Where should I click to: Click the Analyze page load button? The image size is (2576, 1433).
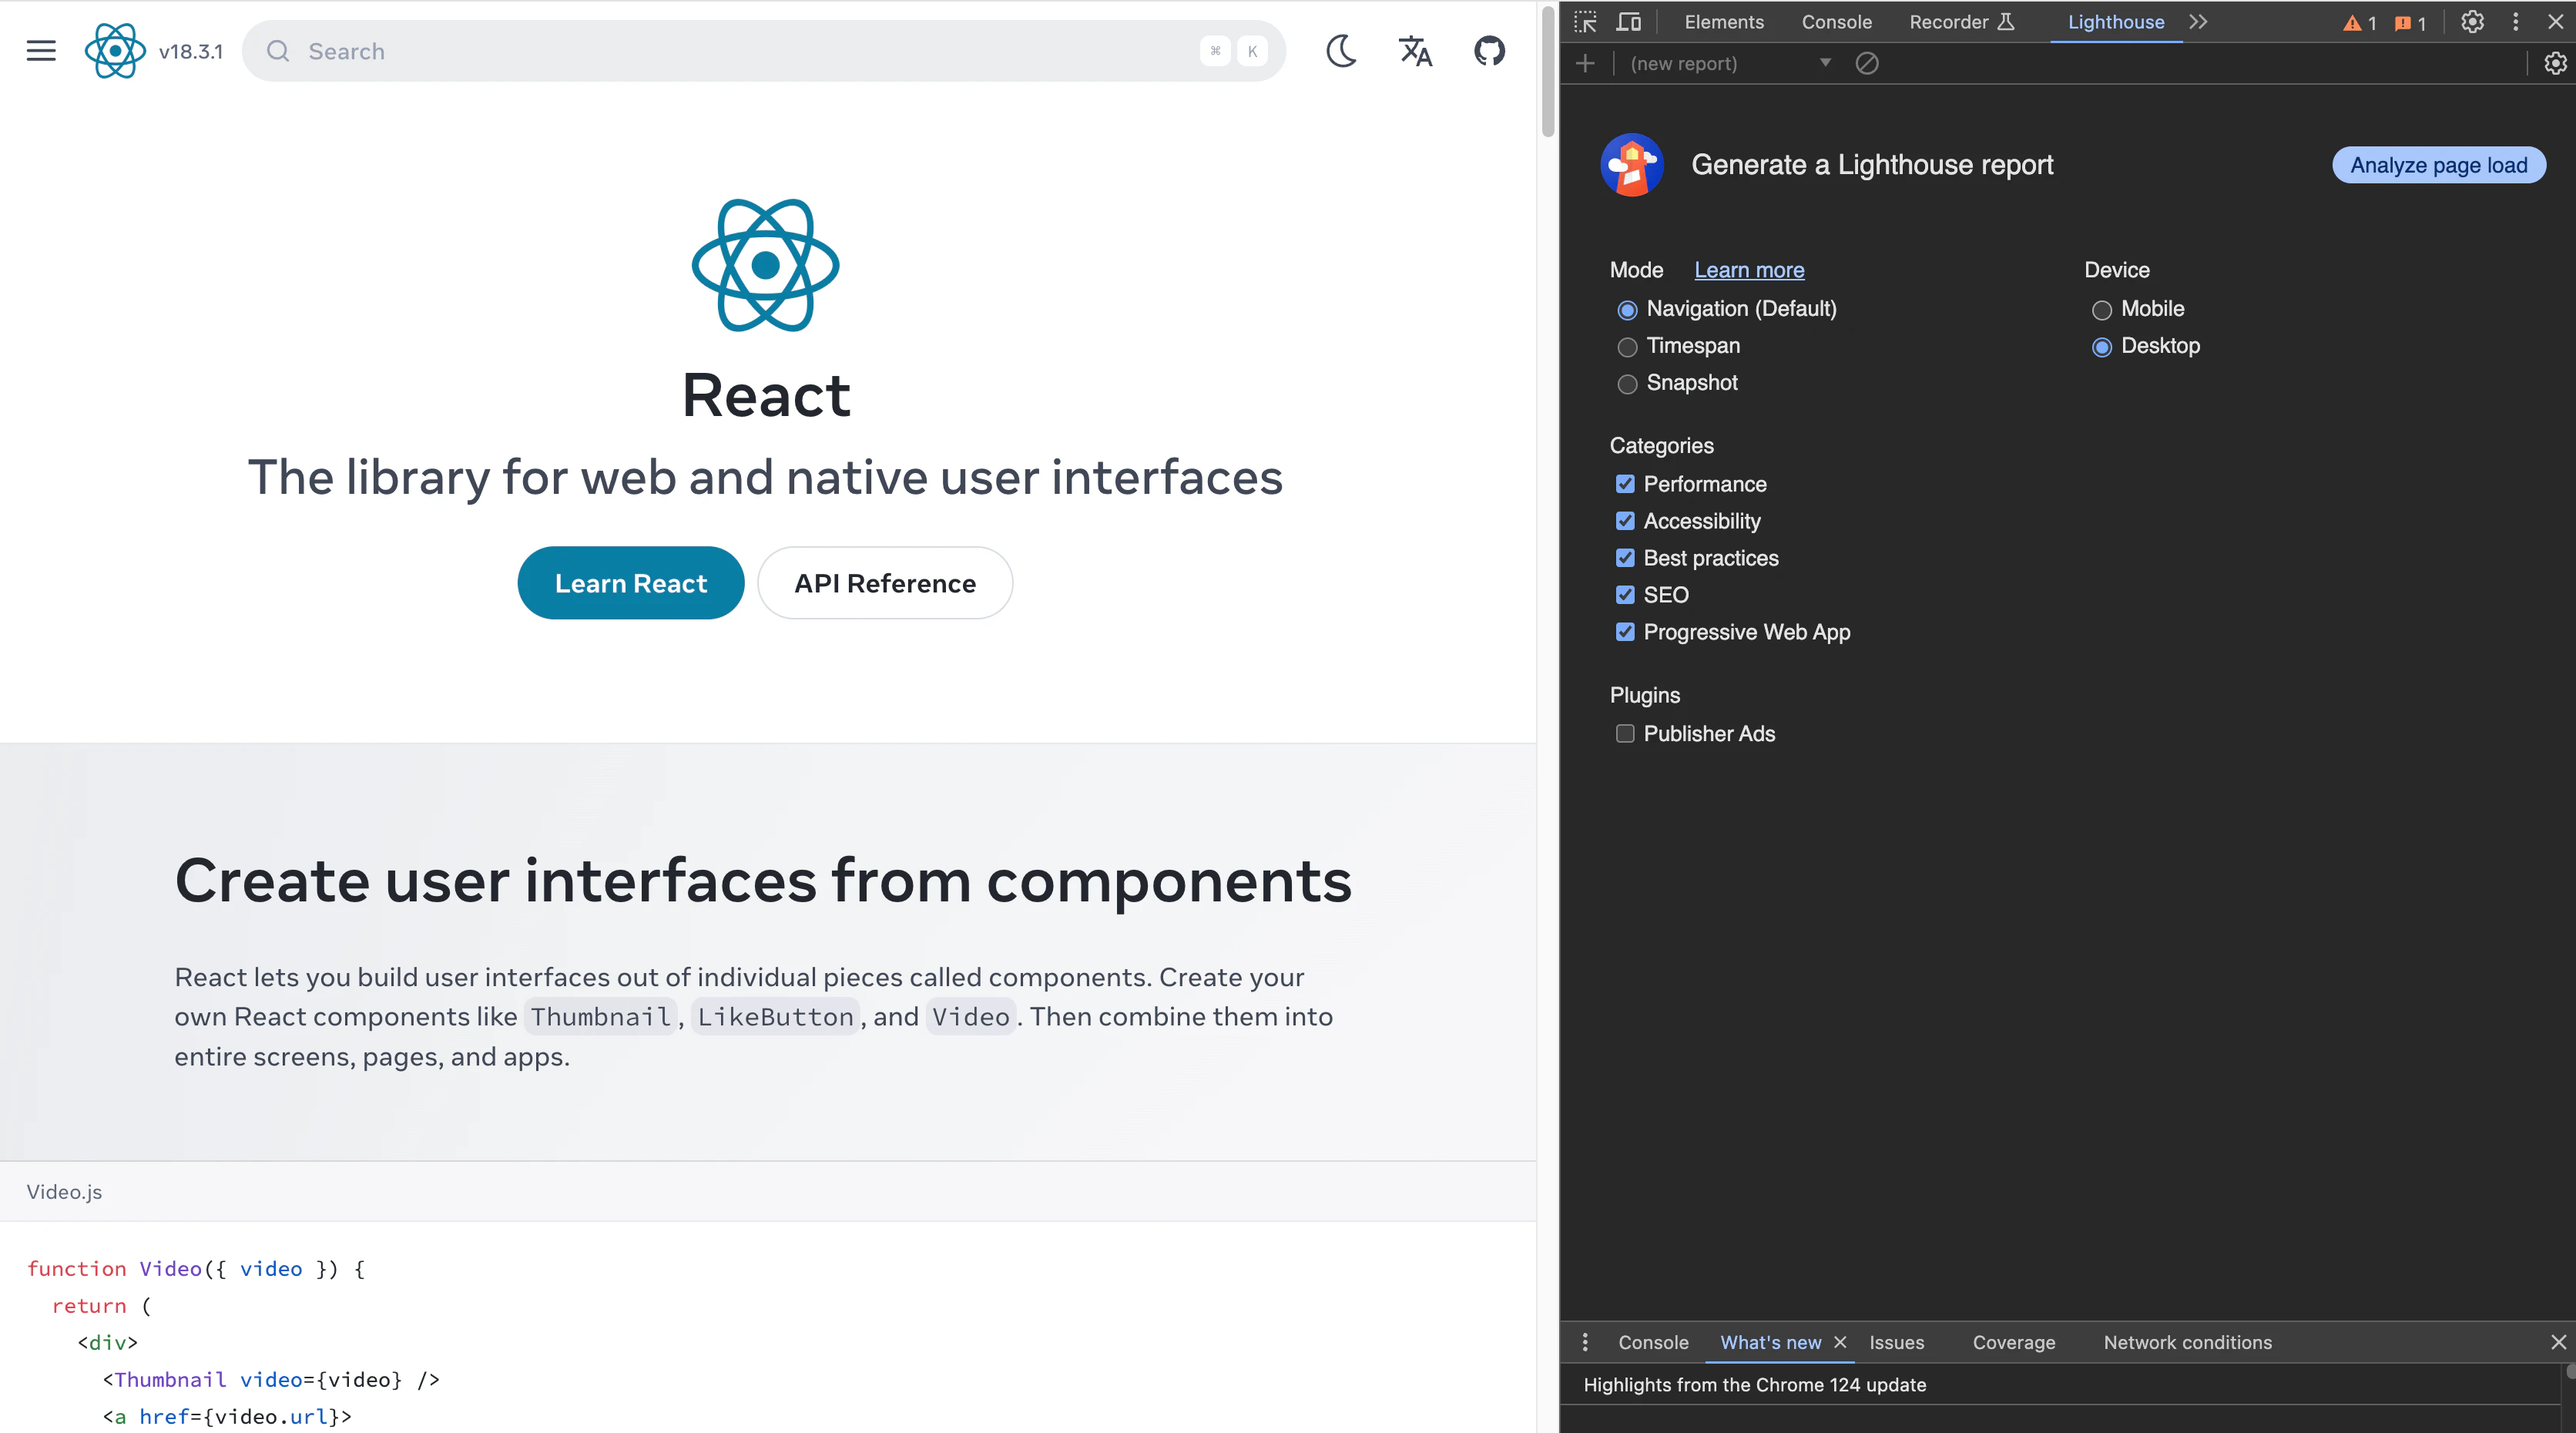(x=2438, y=165)
